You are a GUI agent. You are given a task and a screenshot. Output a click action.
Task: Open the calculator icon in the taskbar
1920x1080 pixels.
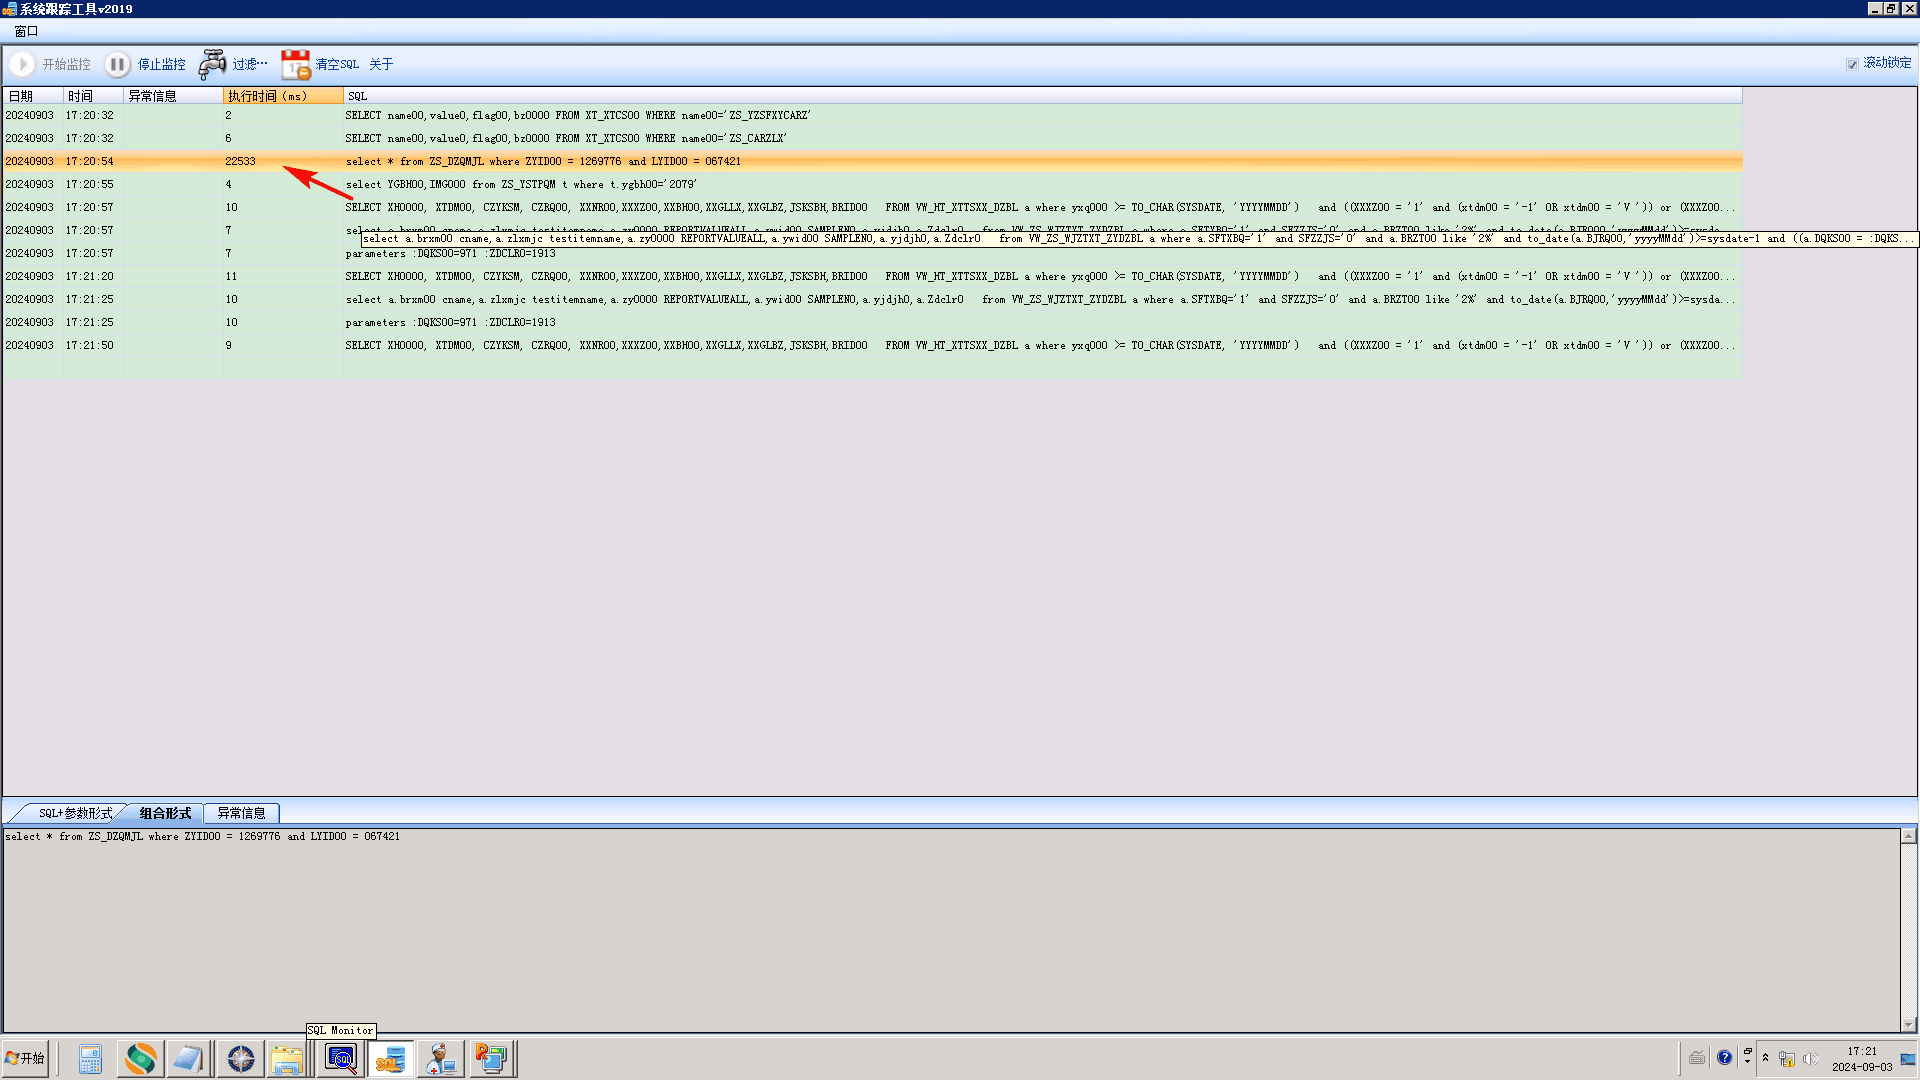tap(90, 1058)
